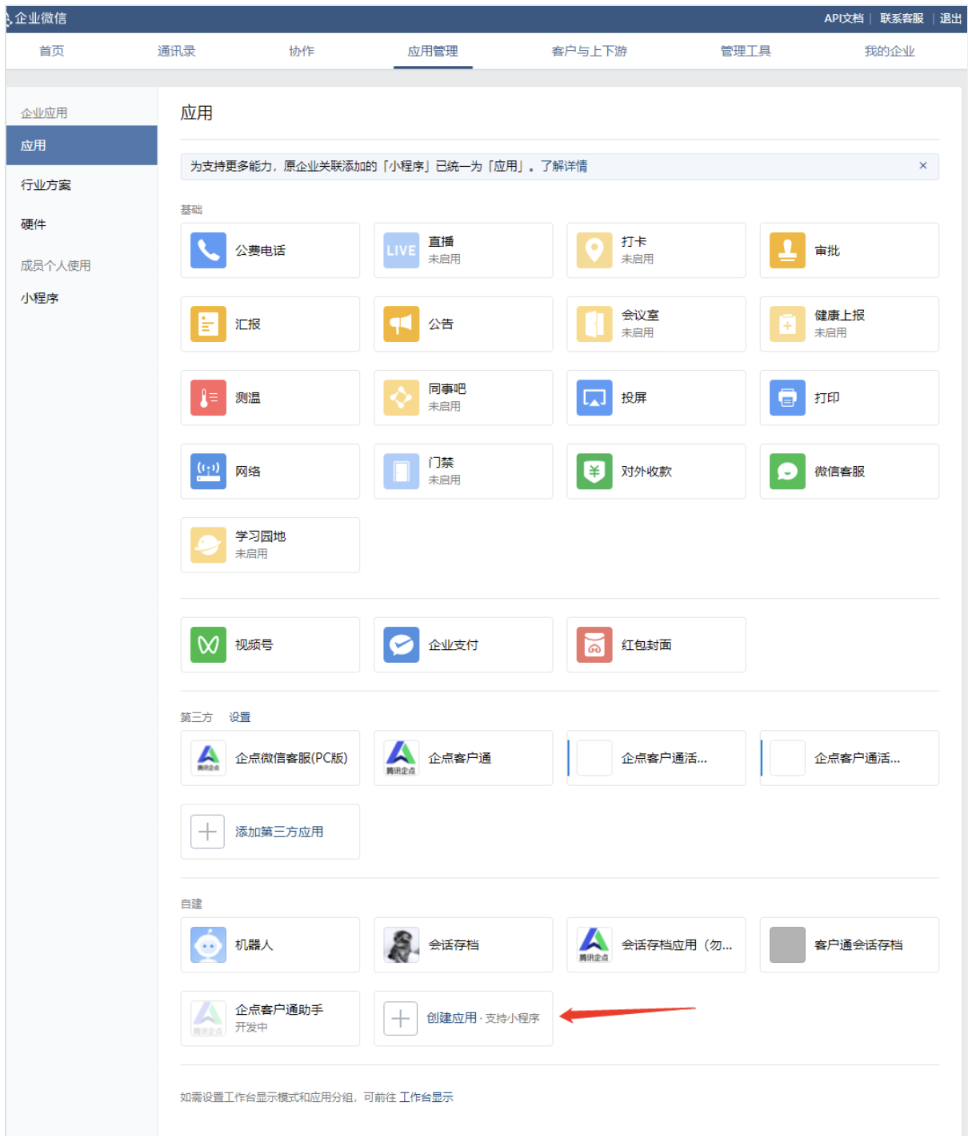Select 应用 in the left sidebar
Viewport: 968px width, 1136px height.
coord(81,145)
